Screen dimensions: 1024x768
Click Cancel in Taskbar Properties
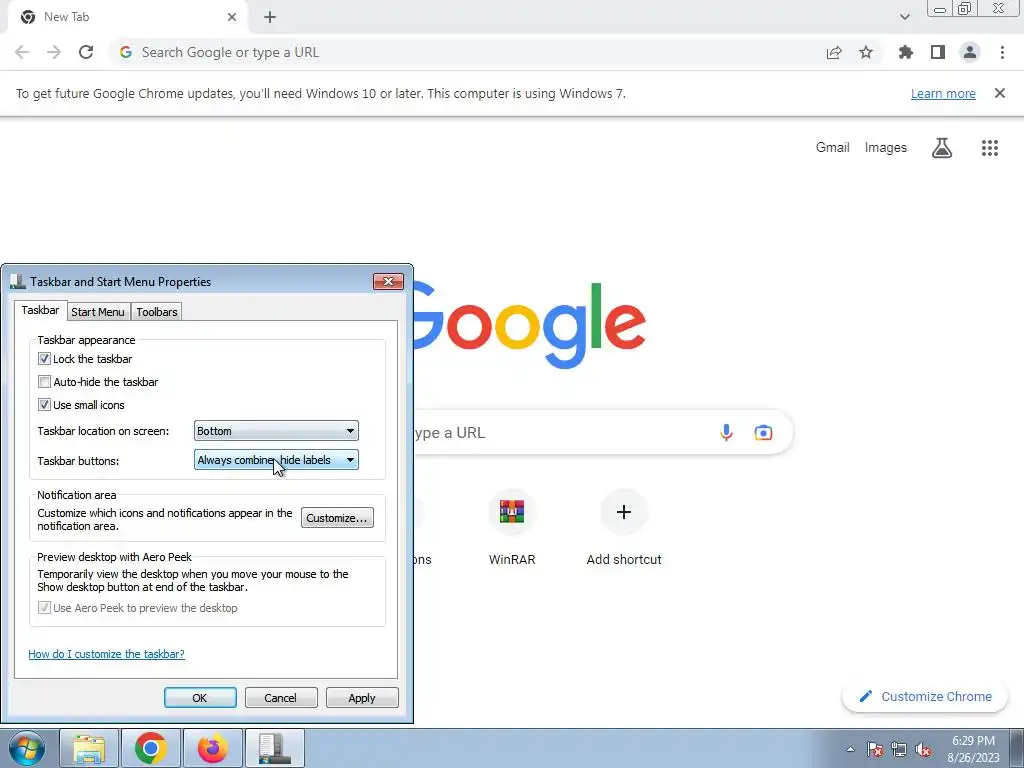pos(281,697)
